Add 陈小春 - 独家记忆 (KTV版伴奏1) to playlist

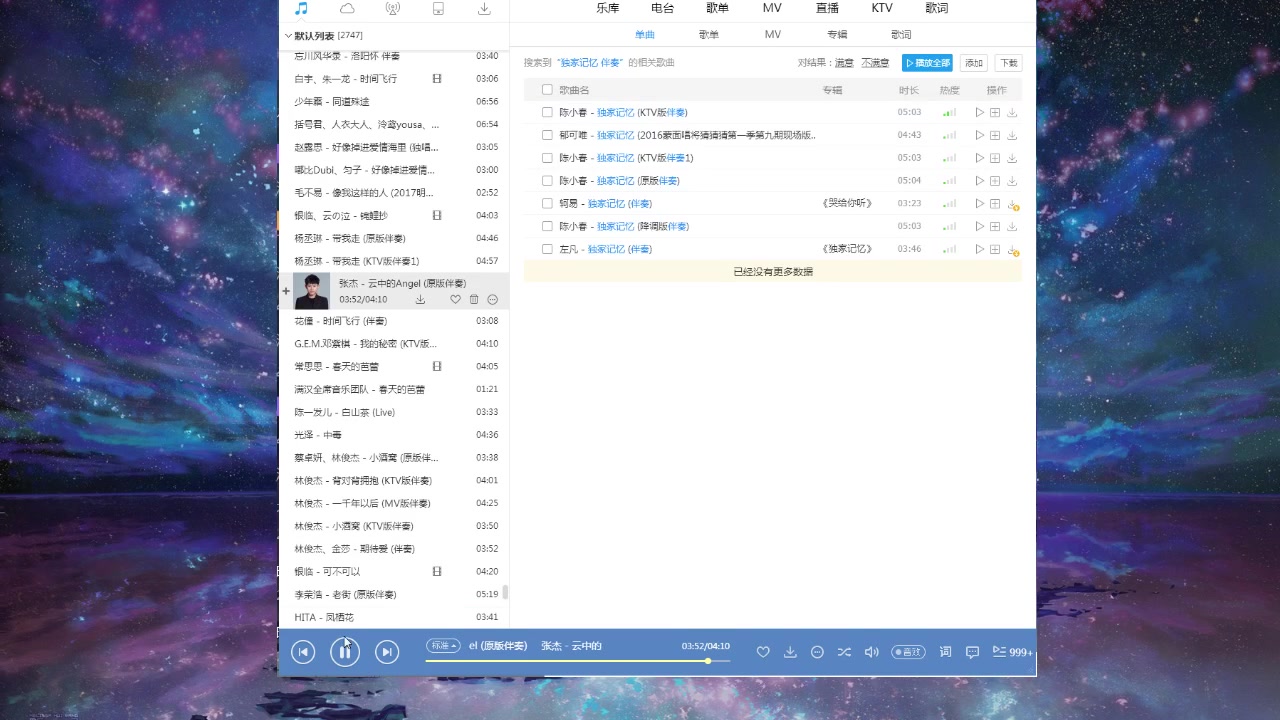pyautogui.click(x=995, y=158)
